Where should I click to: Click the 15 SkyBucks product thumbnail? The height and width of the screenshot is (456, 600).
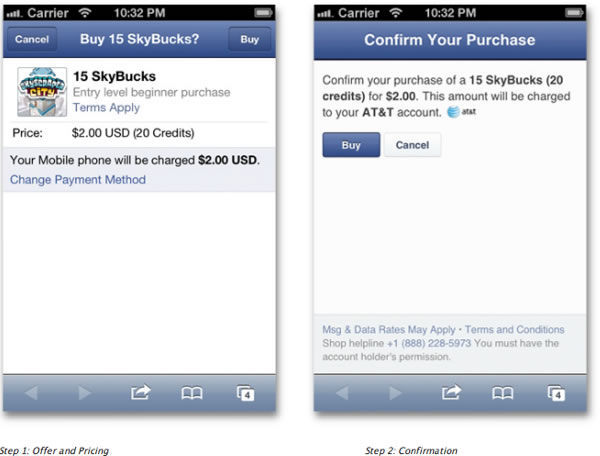42,91
